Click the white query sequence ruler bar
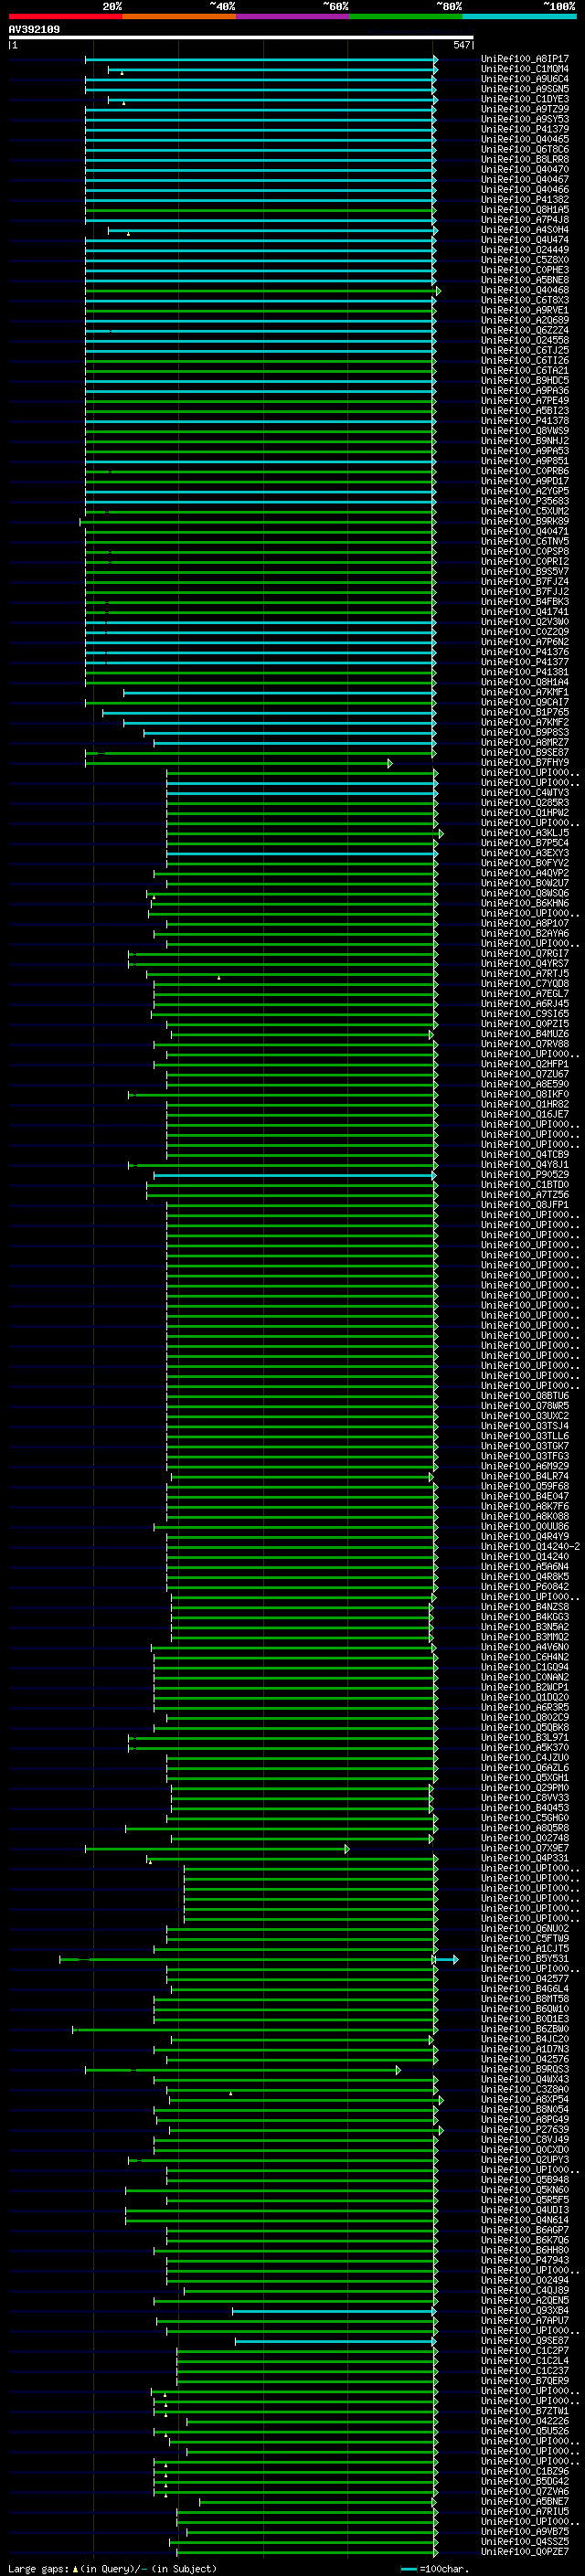 pos(241,37)
